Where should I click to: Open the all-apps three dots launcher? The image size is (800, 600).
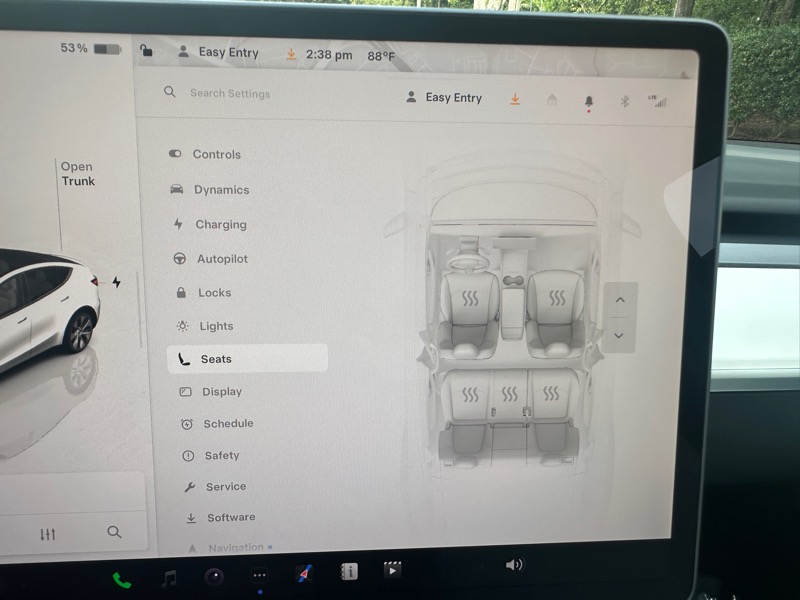coord(259,576)
